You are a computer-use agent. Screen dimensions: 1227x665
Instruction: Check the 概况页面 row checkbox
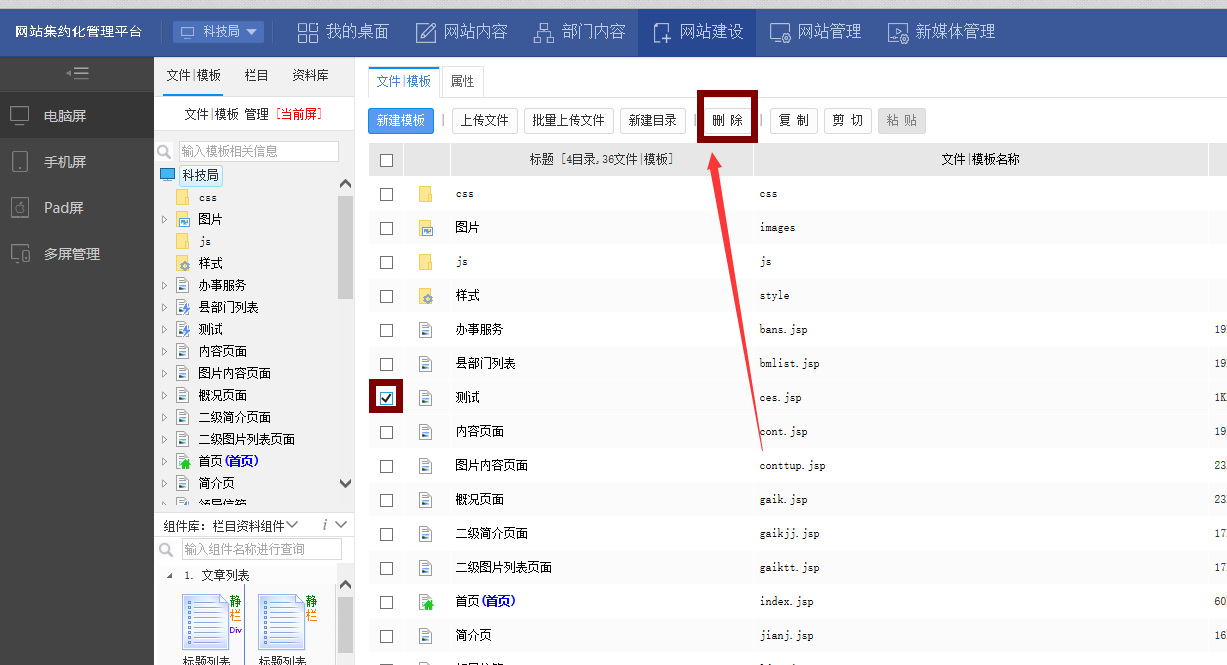[386, 500]
